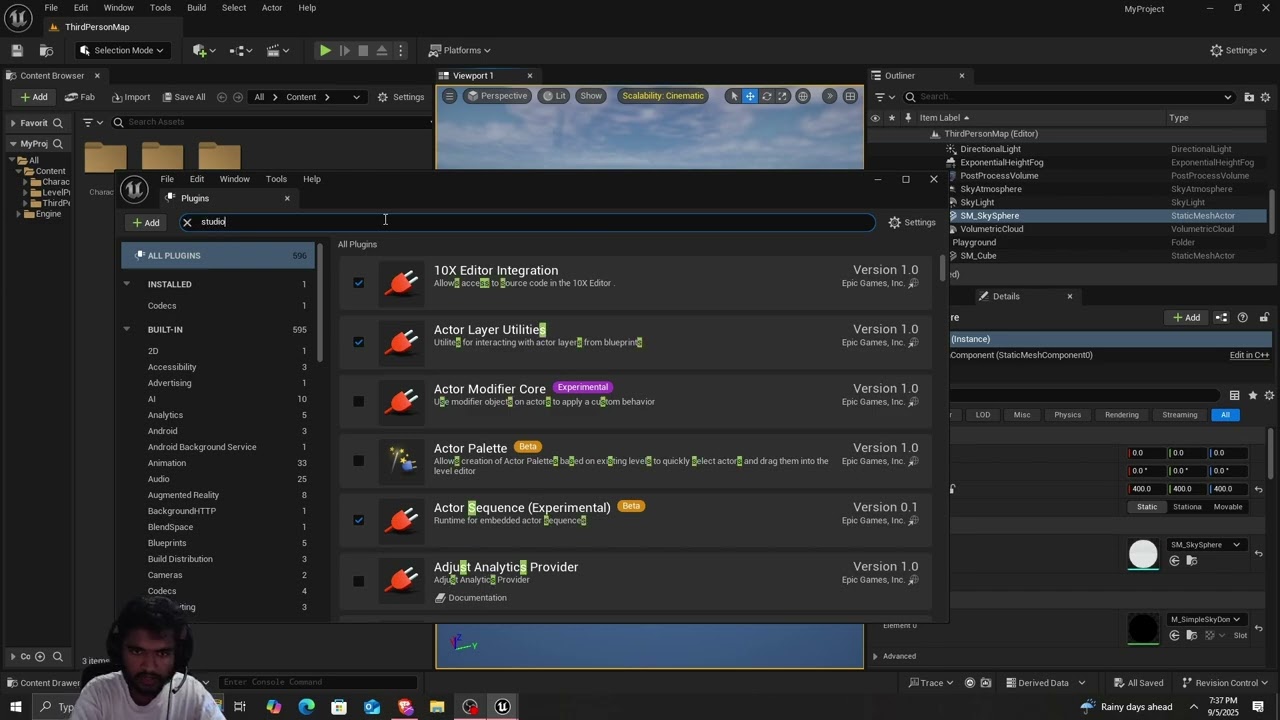Screen dimensions: 1280x720
Task: Click the Play in editor button
Action: coord(325,50)
